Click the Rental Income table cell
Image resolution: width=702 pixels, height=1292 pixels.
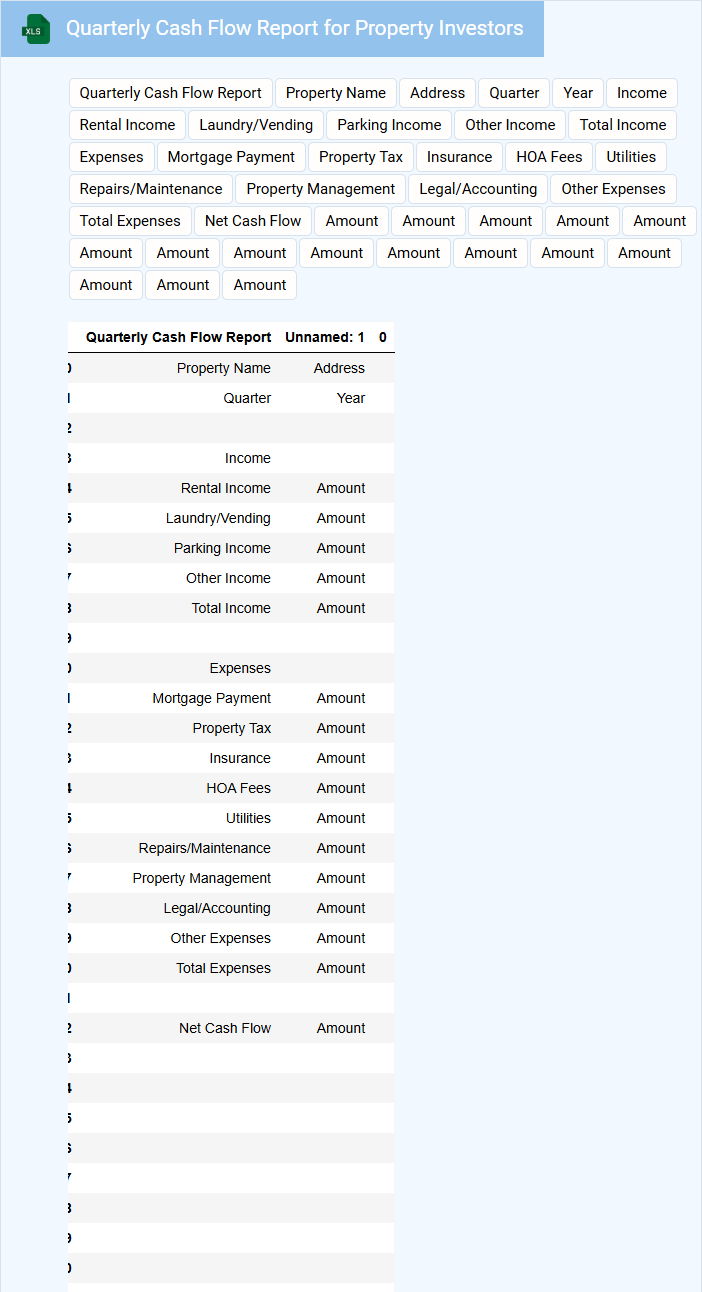(x=226, y=488)
